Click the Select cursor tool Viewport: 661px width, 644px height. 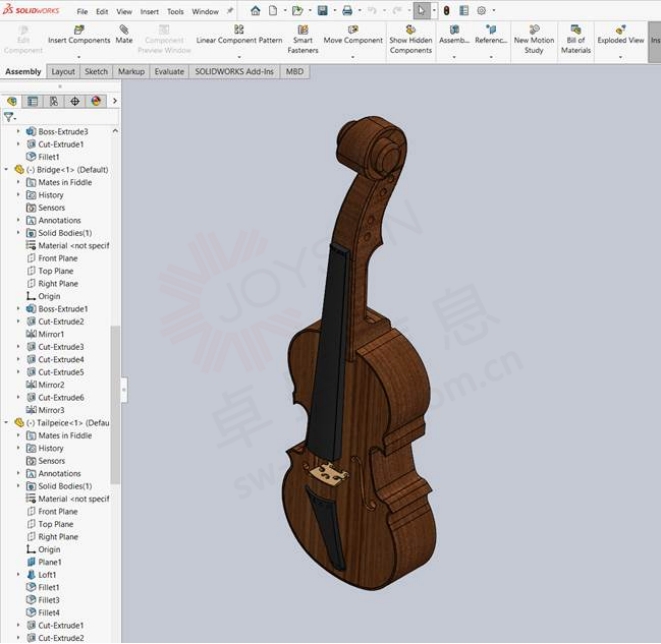(x=421, y=11)
